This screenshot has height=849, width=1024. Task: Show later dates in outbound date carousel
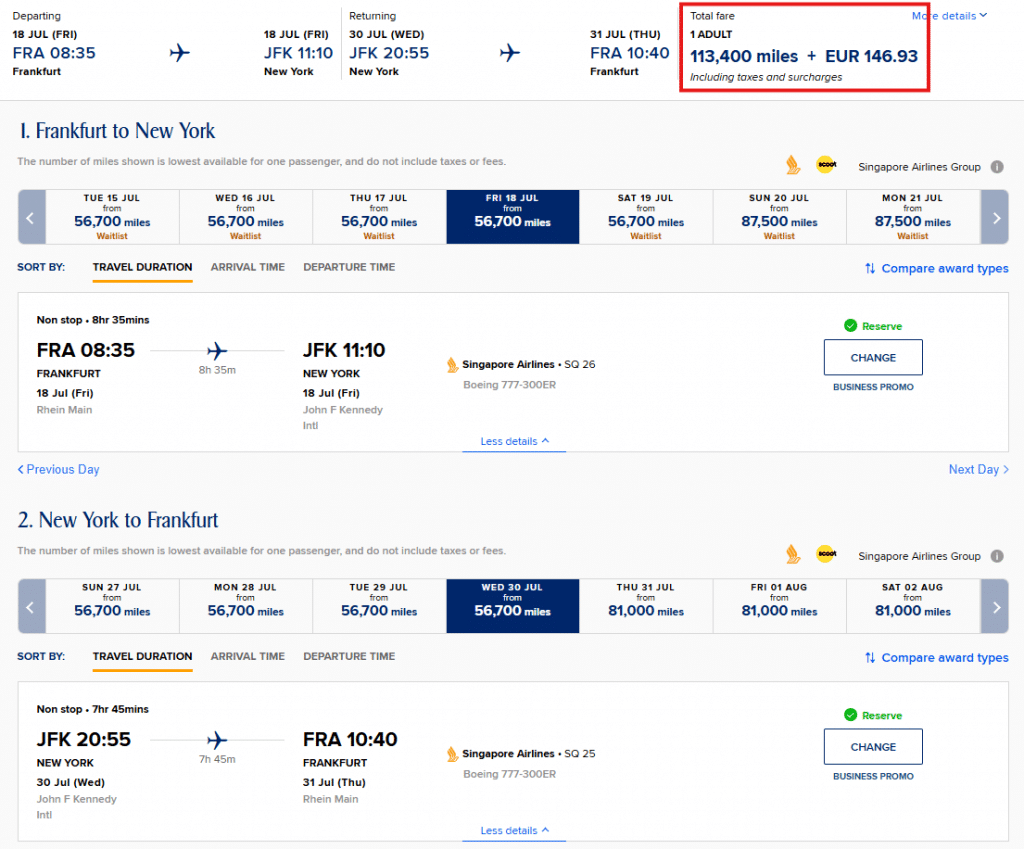point(995,216)
